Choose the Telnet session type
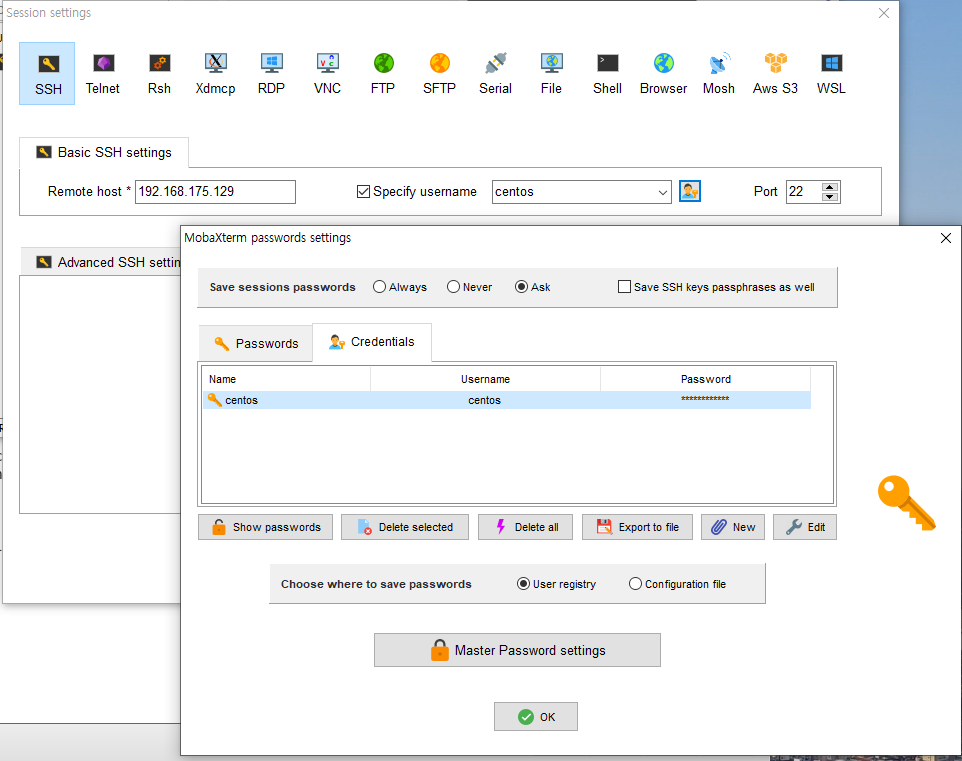962x761 pixels. [102, 74]
